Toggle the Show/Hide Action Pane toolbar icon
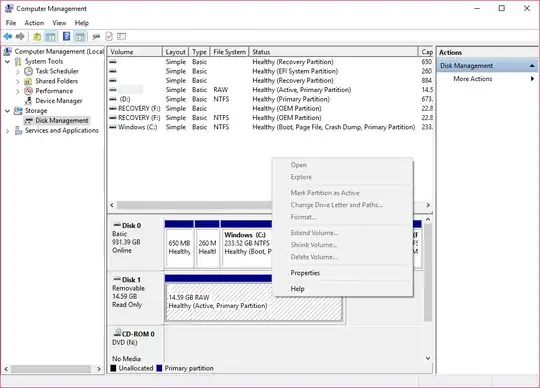 [x=80, y=36]
